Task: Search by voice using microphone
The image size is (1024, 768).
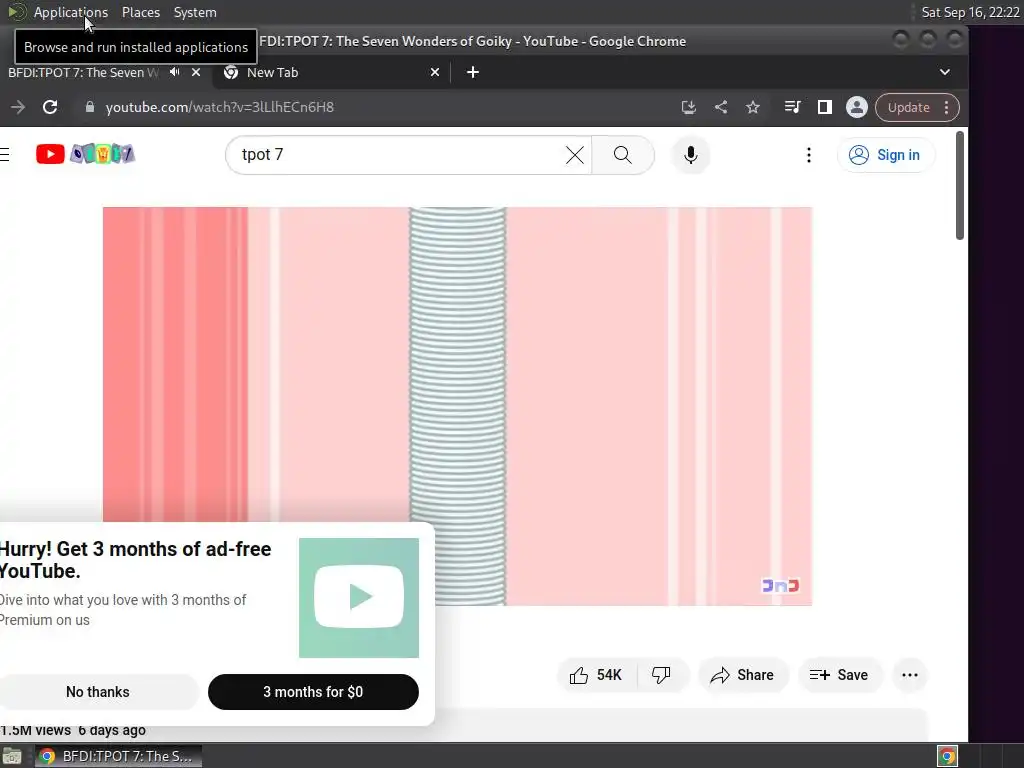Action: [x=690, y=155]
